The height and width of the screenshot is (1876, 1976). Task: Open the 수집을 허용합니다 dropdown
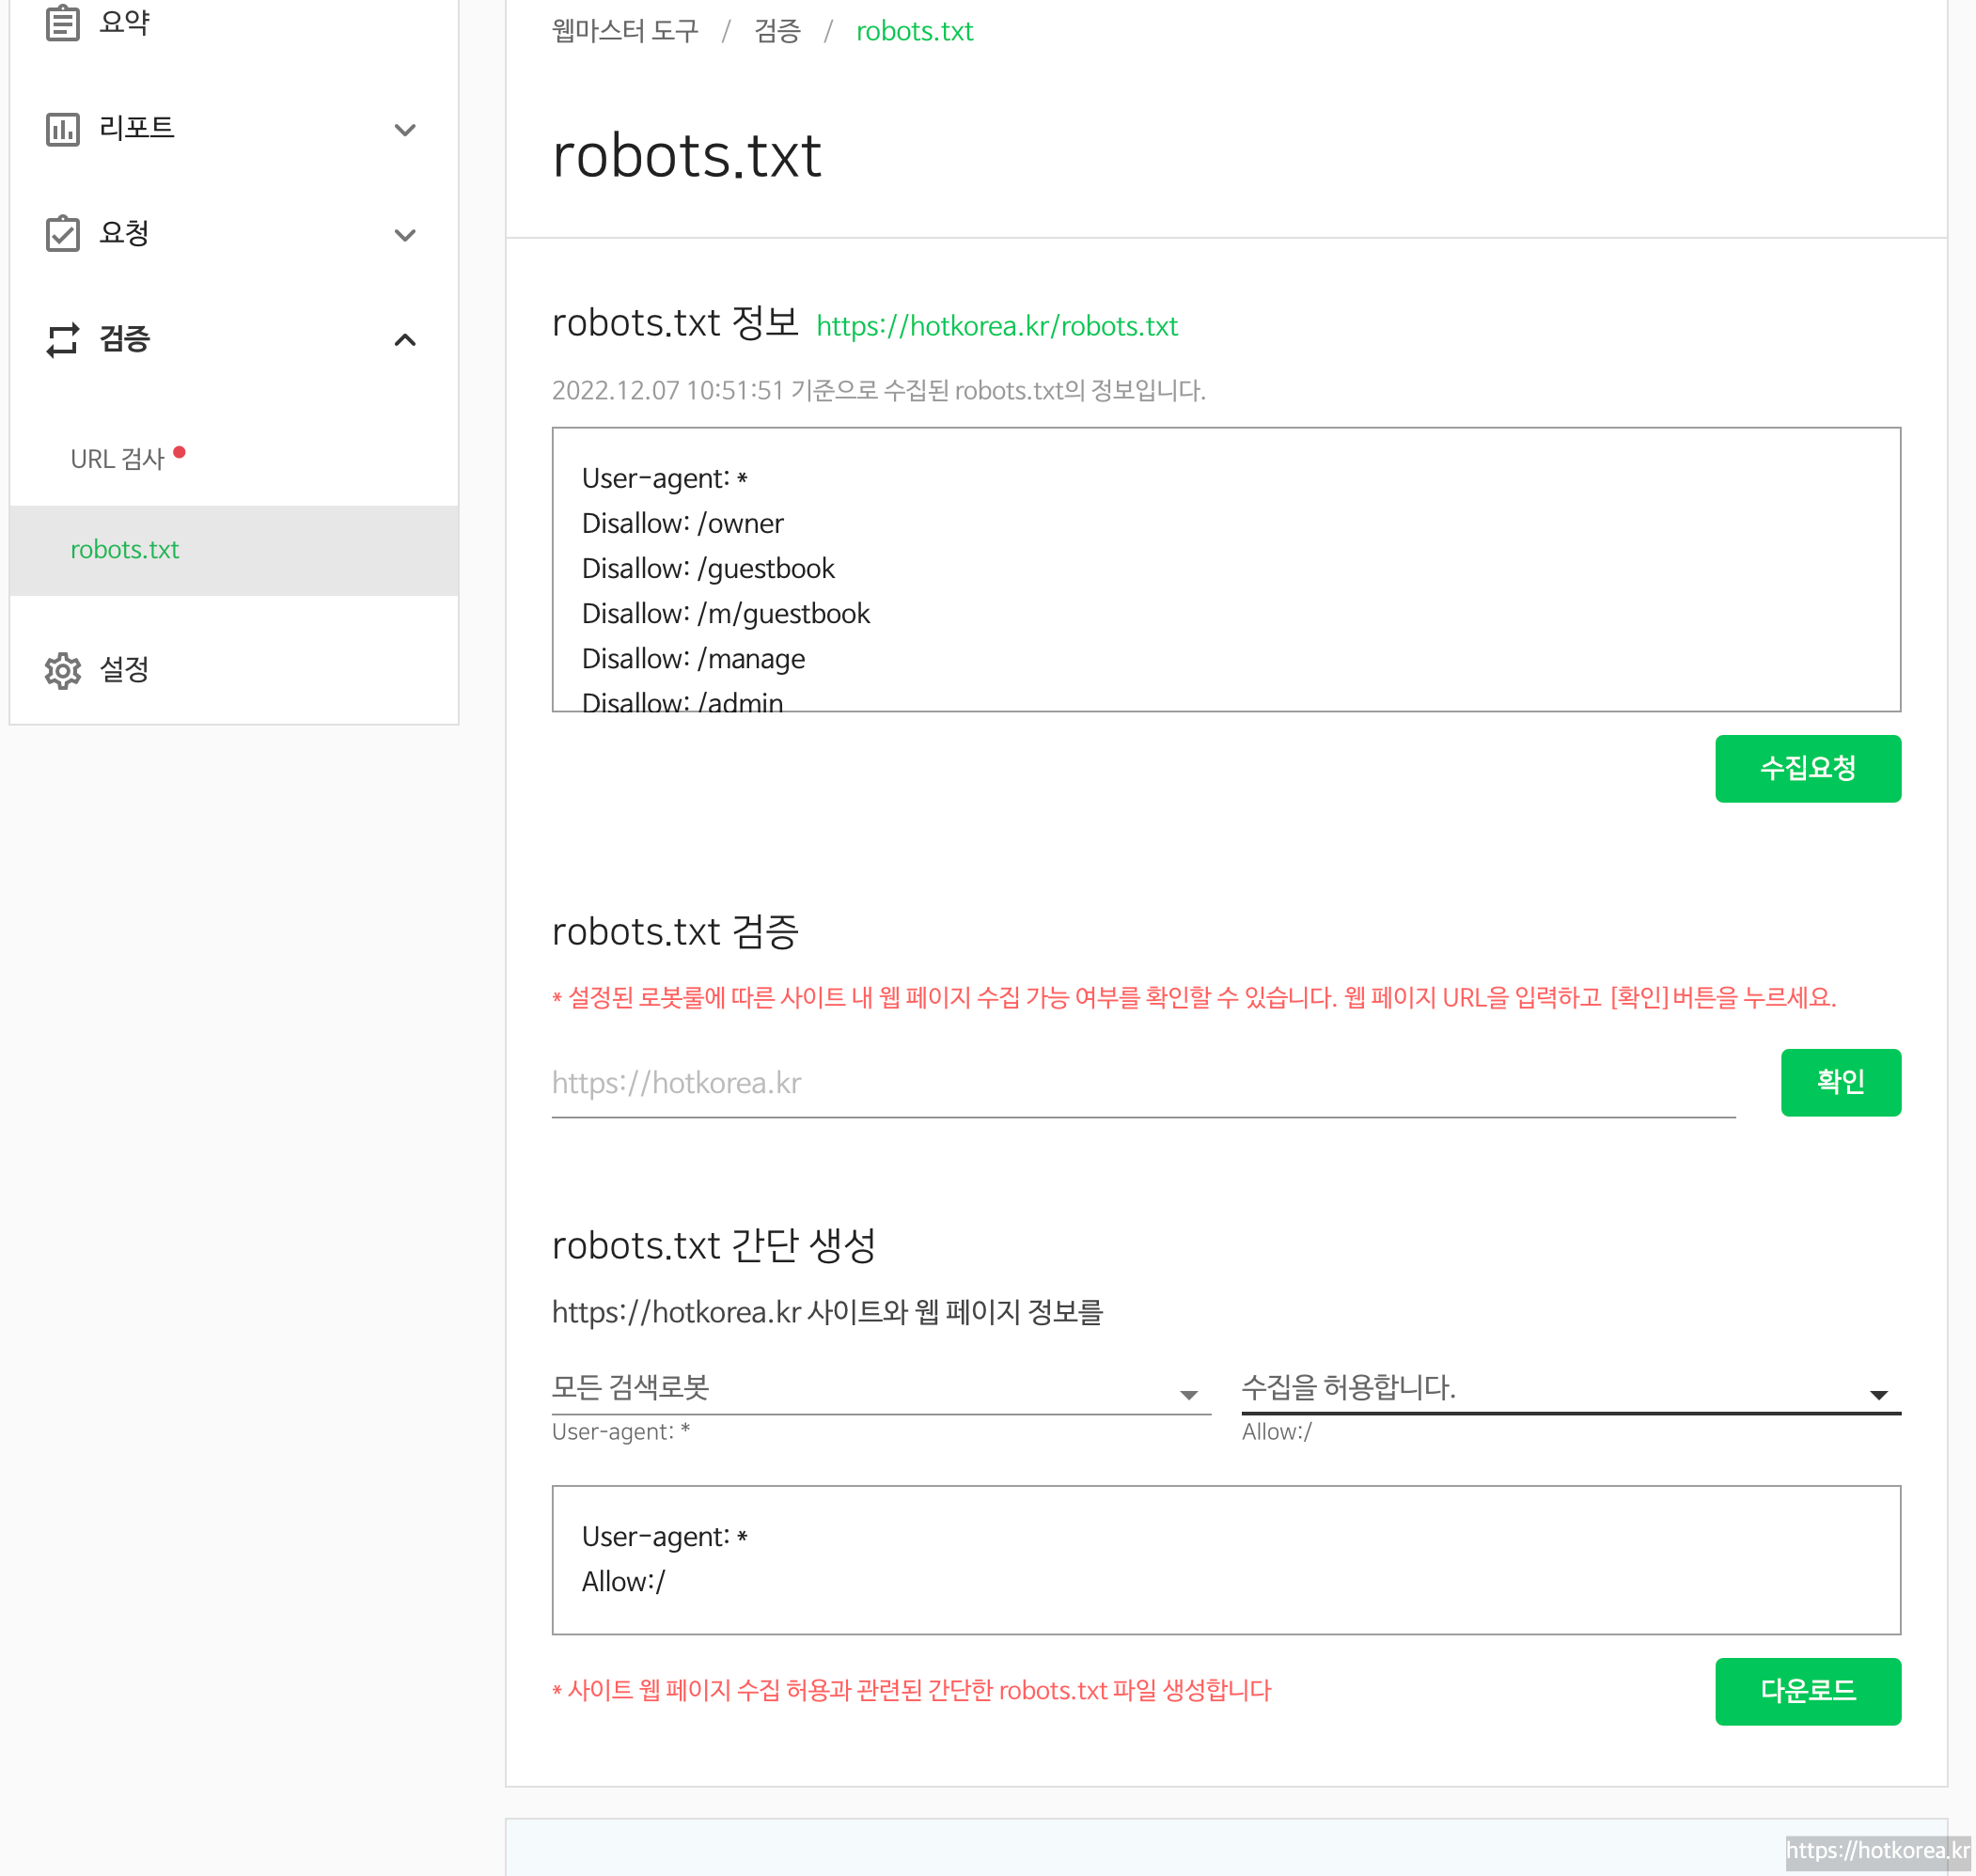pos(1570,1388)
